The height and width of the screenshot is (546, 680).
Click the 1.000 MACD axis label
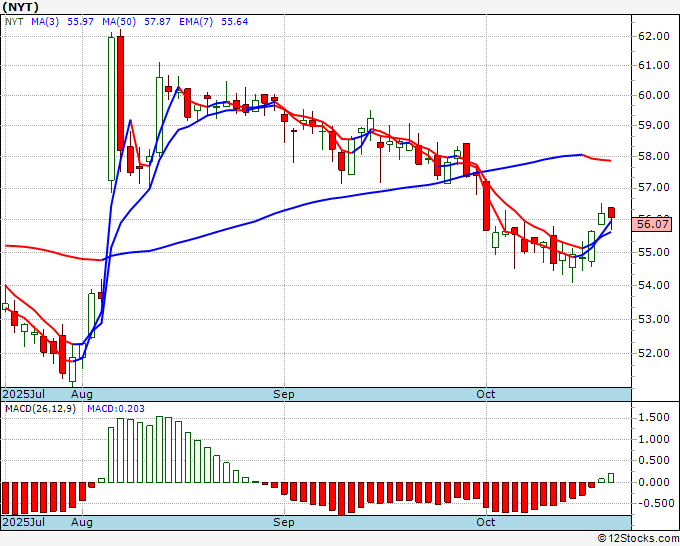click(x=654, y=439)
